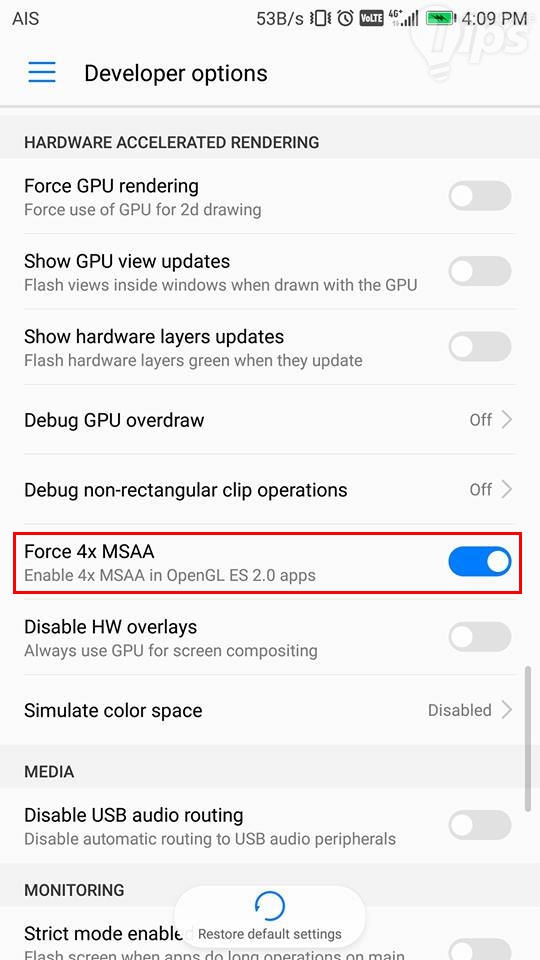The width and height of the screenshot is (540, 960).
Task: Enable Disable HW overlays switch
Action: coord(479,637)
